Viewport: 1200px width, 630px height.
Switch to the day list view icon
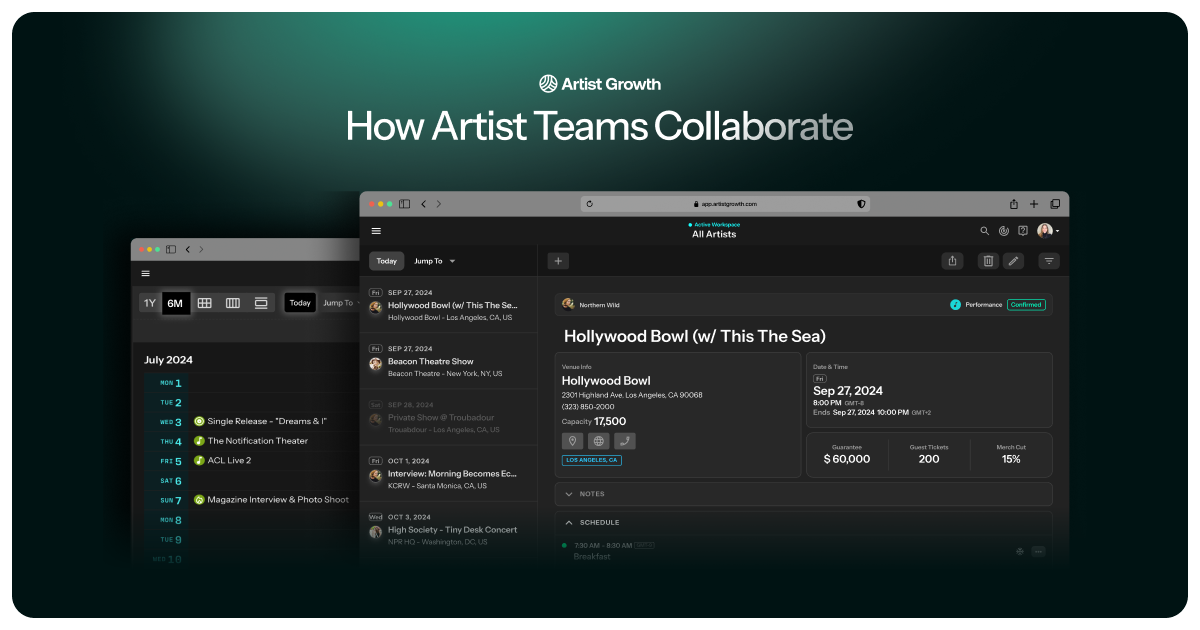click(261, 303)
